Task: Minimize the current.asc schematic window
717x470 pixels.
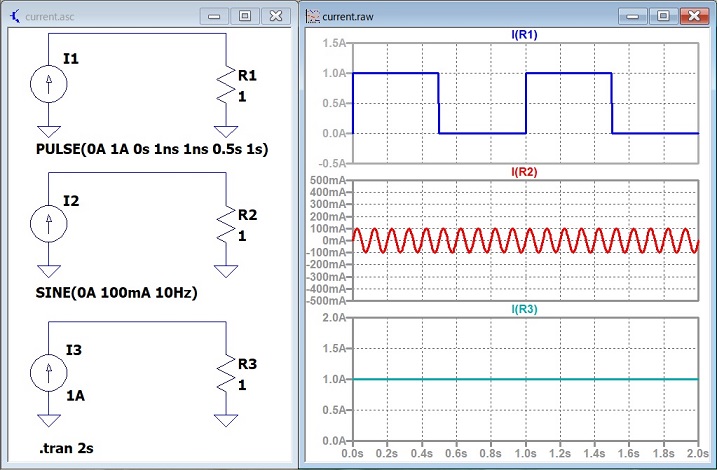Action: pyautogui.click(x=214, y=16)
